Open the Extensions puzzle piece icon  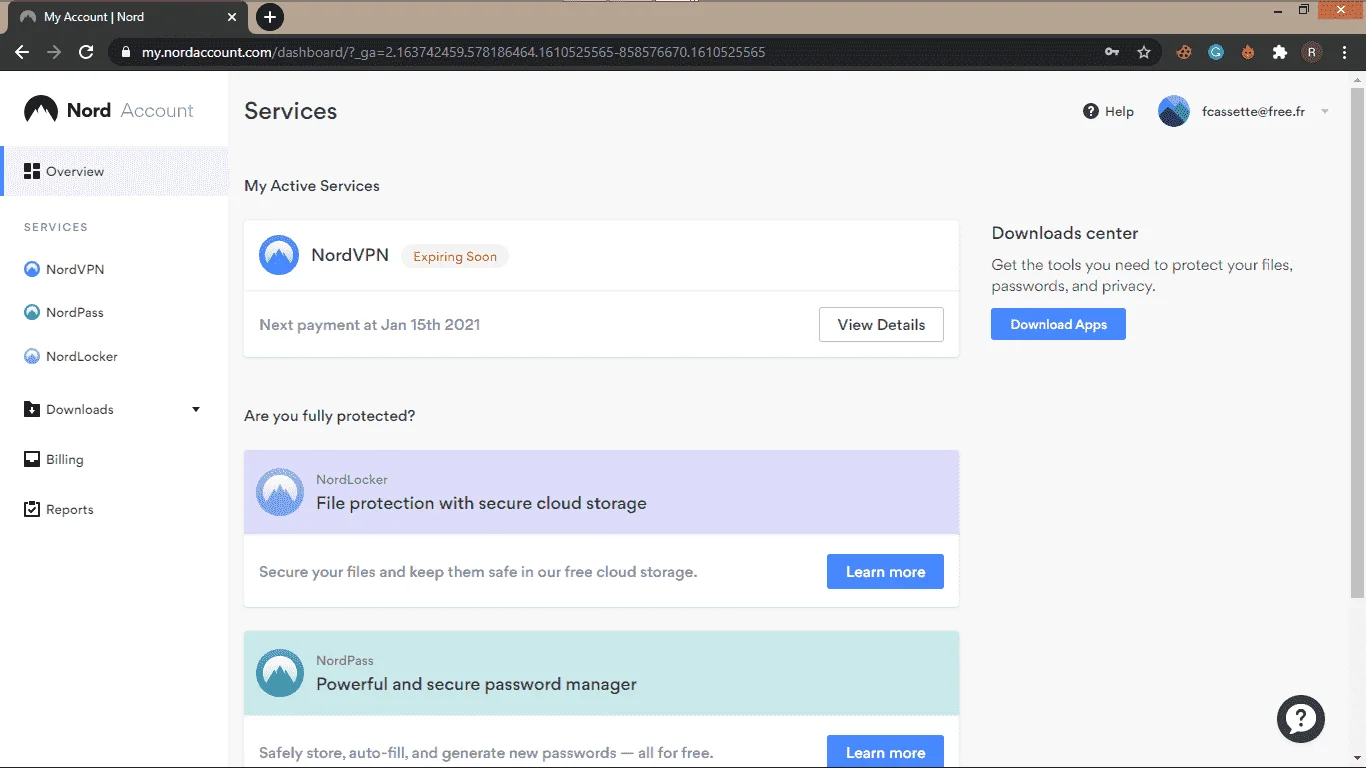(1280, 52)
